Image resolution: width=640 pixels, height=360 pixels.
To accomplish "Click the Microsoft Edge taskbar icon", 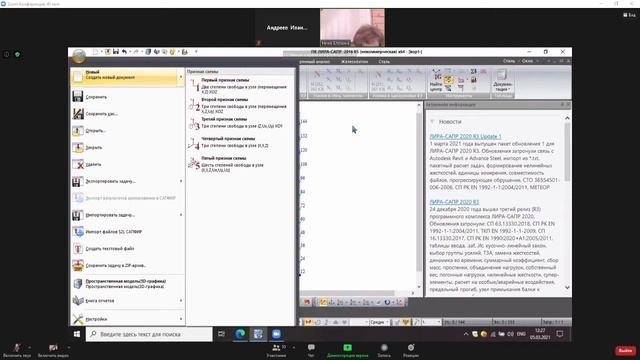I will click(x=240, y=334).
